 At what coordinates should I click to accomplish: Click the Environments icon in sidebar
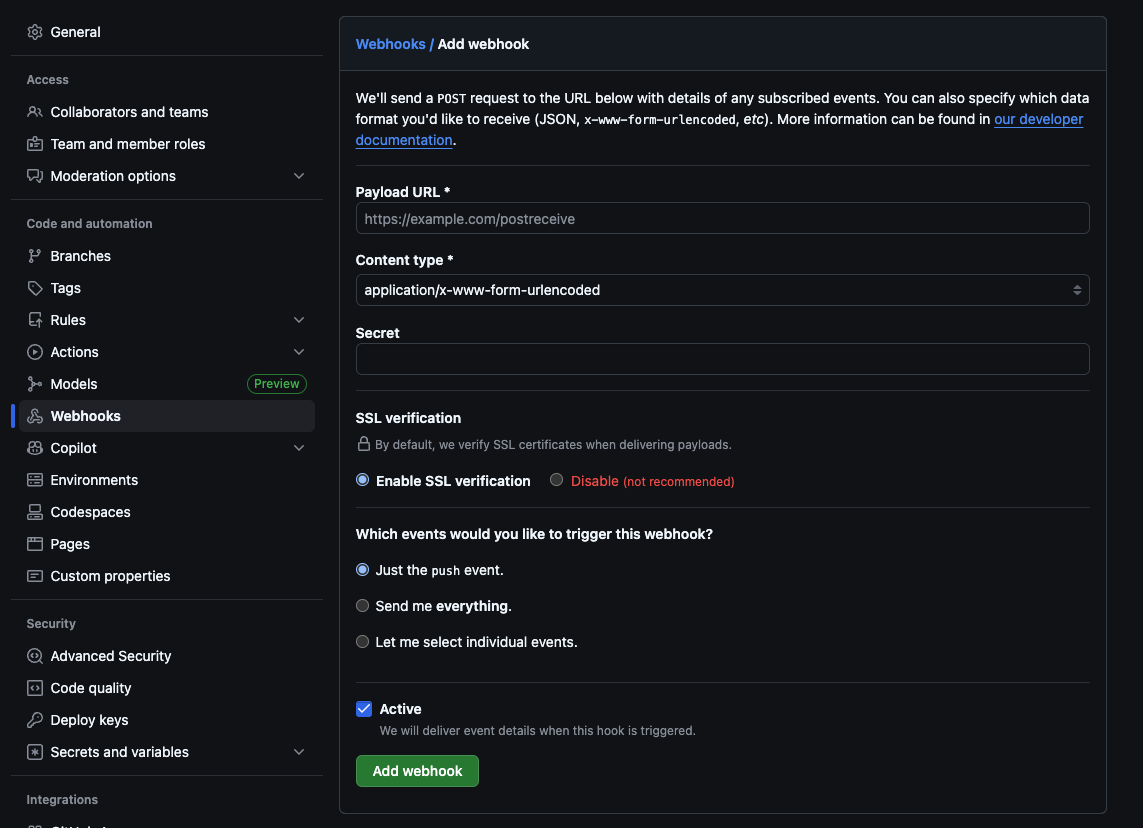pyautogui.click(x=33, y=480)
